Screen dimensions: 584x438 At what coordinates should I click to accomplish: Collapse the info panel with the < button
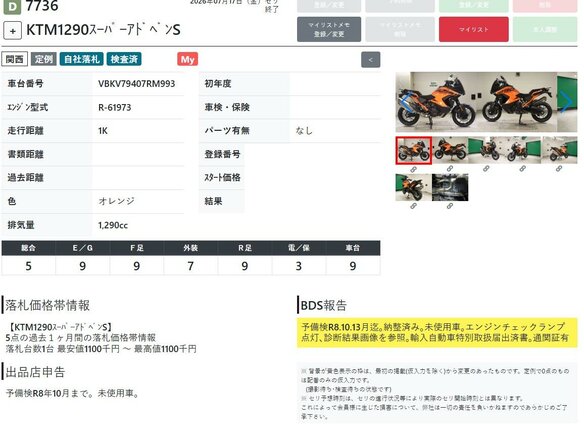click(371, 60)
